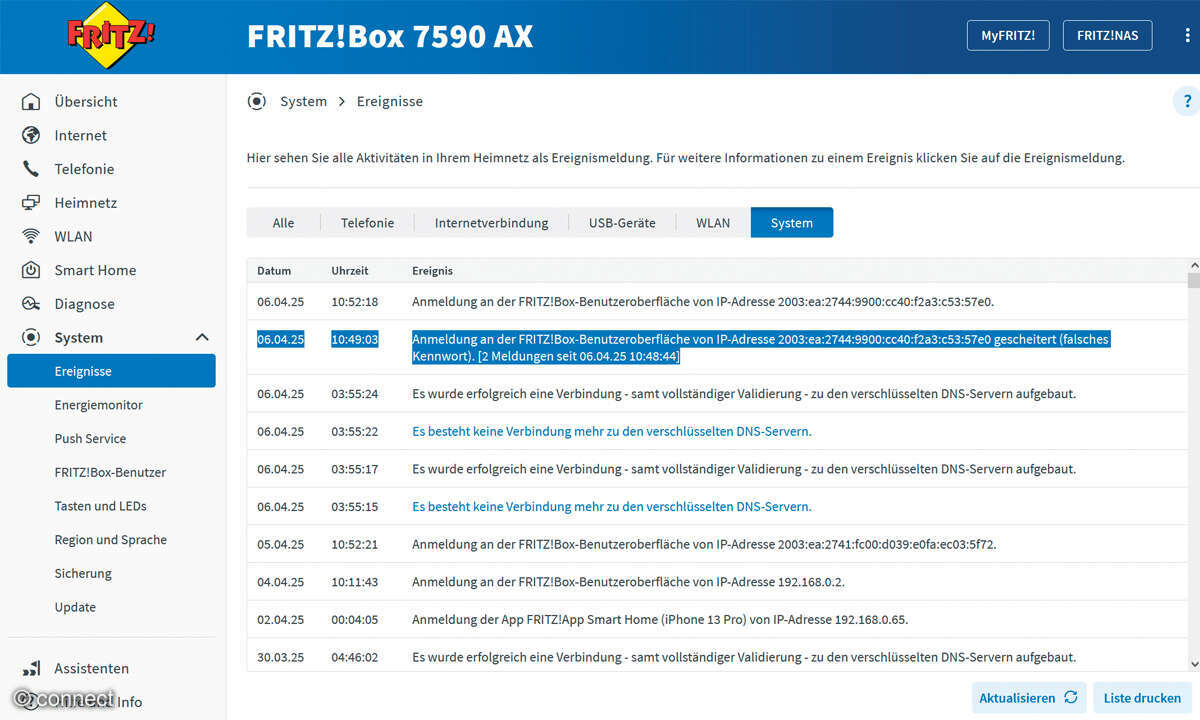Viewport: 1200px width, 720px height.
Task: Open the WLAN menu
Action: point(73,237)
